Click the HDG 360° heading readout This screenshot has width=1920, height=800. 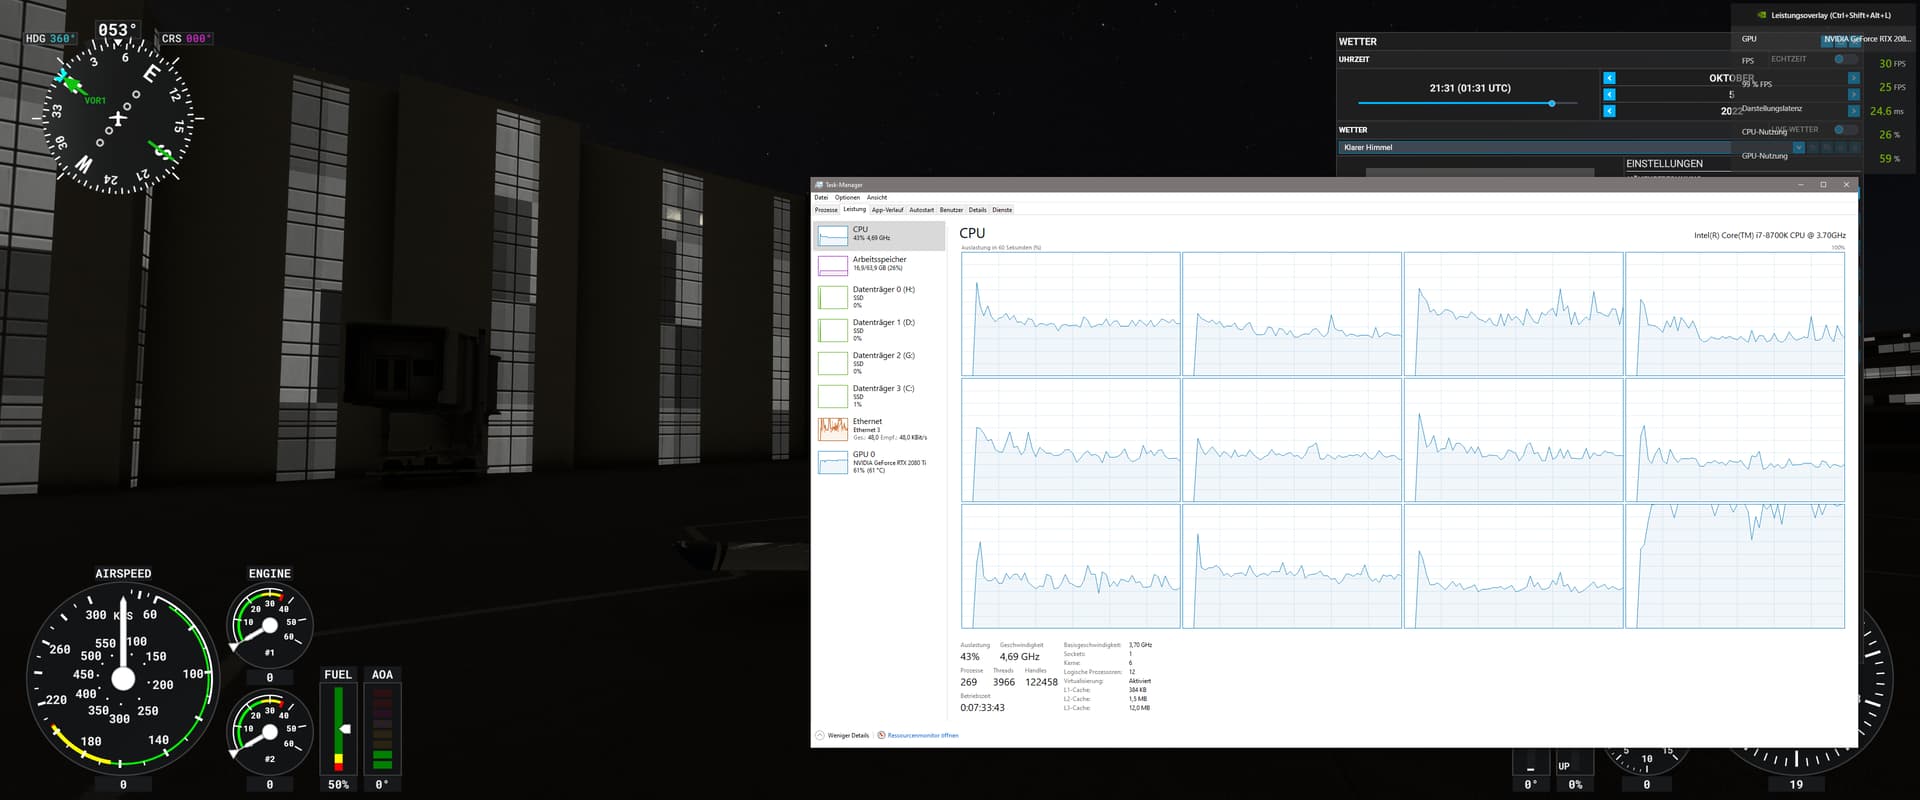point(50,39)
